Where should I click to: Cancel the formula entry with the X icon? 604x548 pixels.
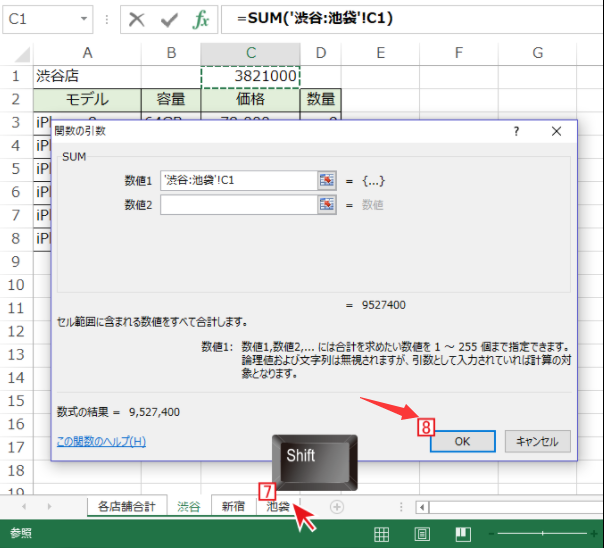click(x=136, y=19)
